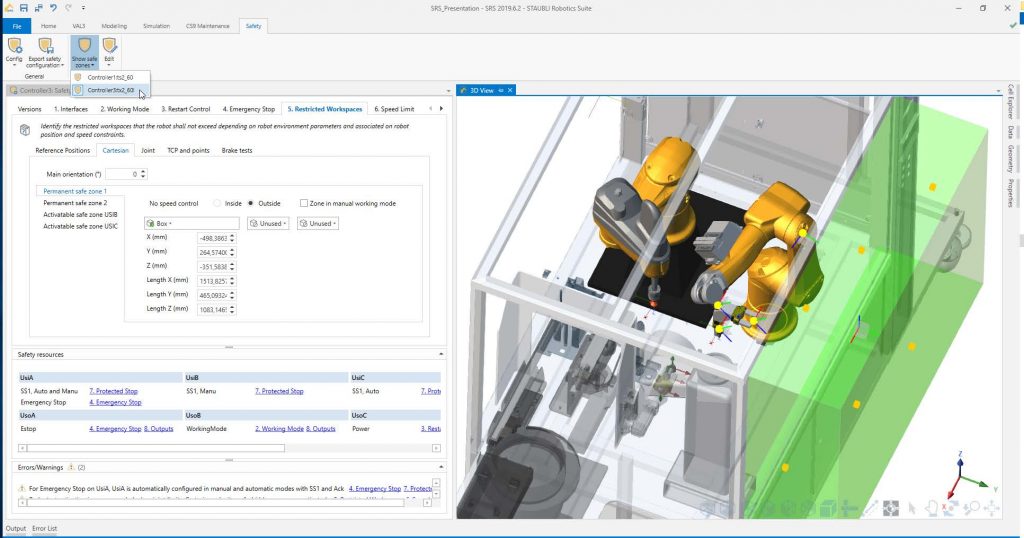Open the Show safe zones dropdown

coord(84,52)
